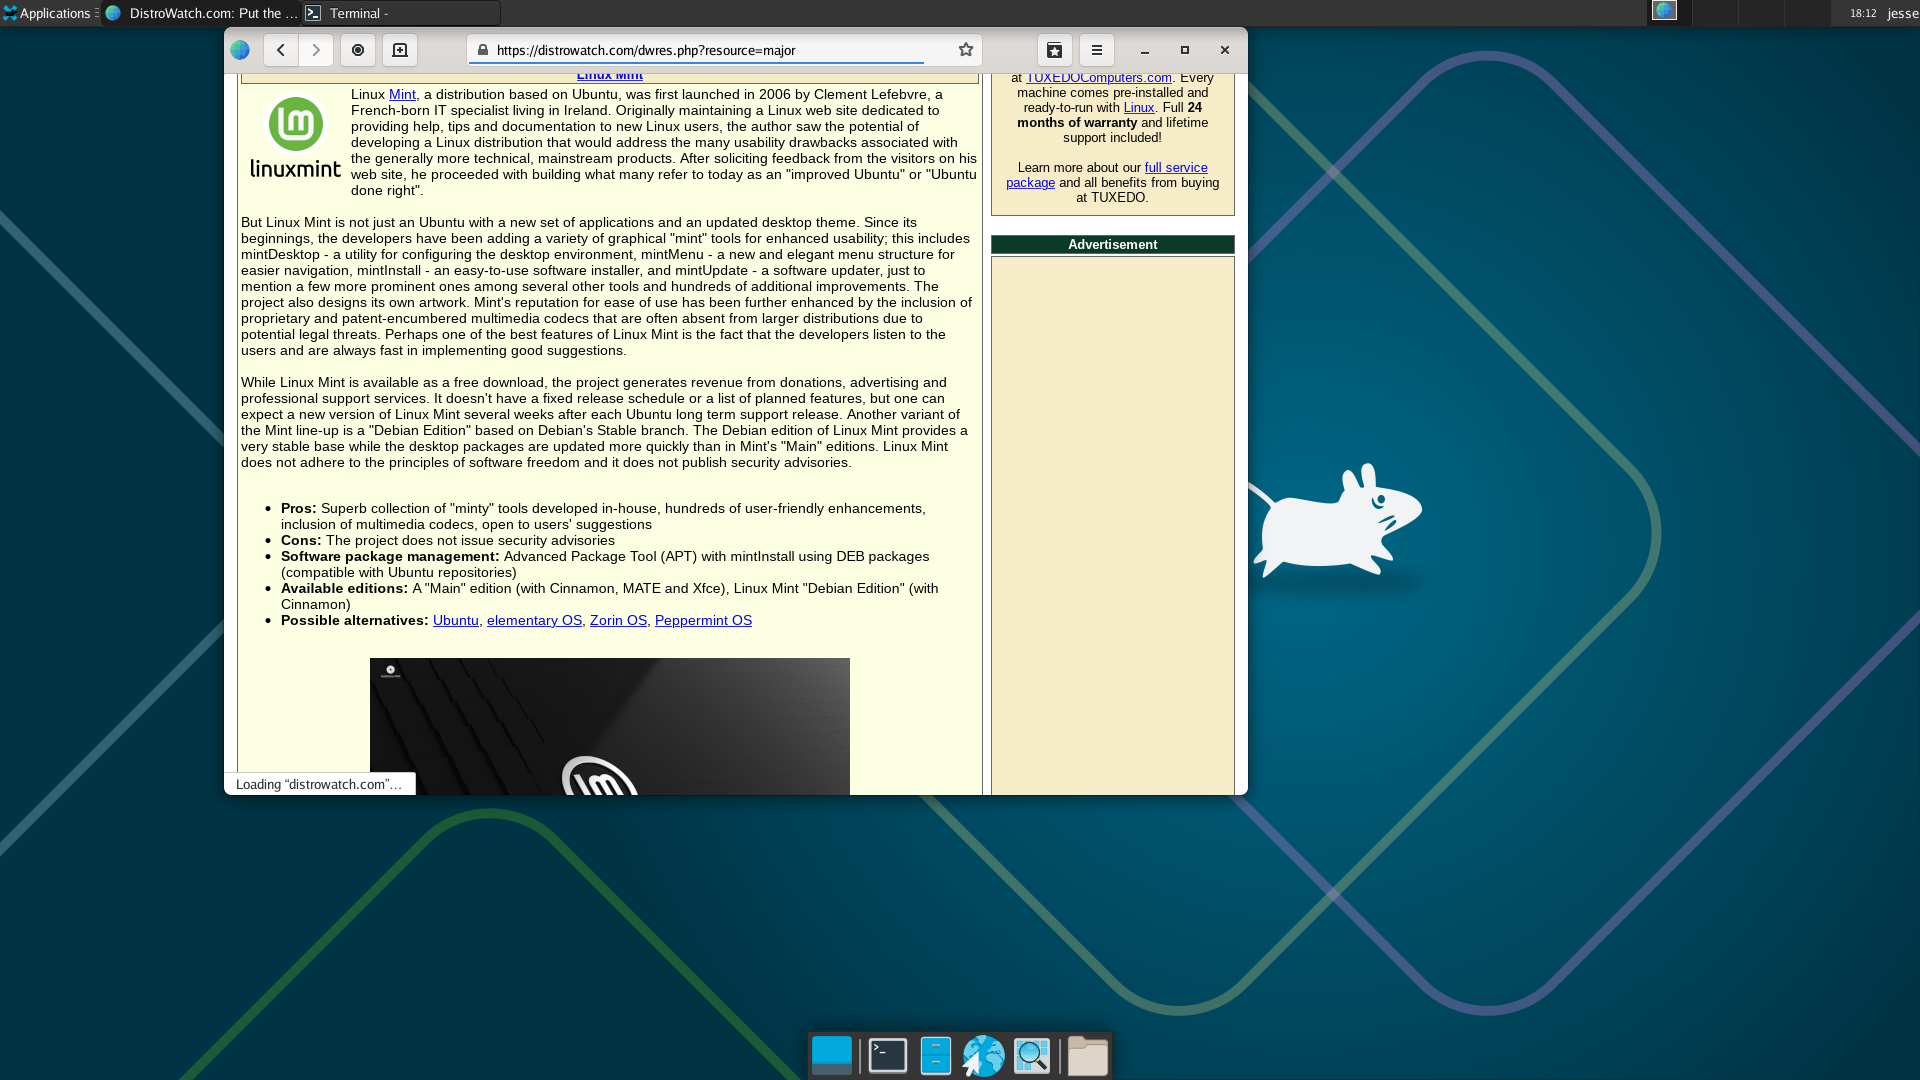Launch web browser from the dock globe icon
1920x1080 pixels.
984,1055
